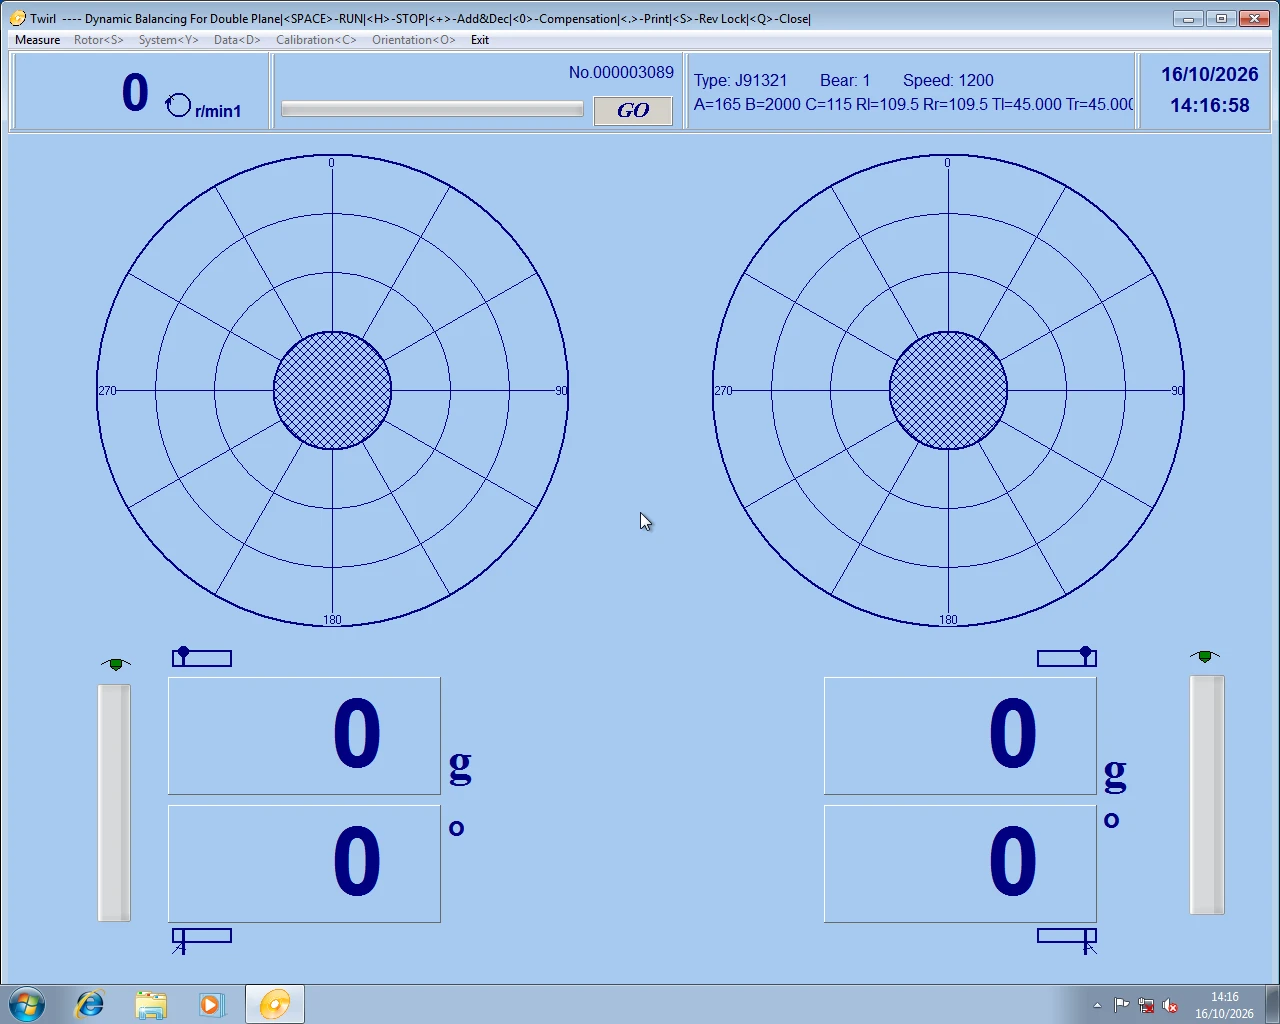Click the left vertical level bar
This screenshot has width=1280, height=1024.
[x=114, y=802]
